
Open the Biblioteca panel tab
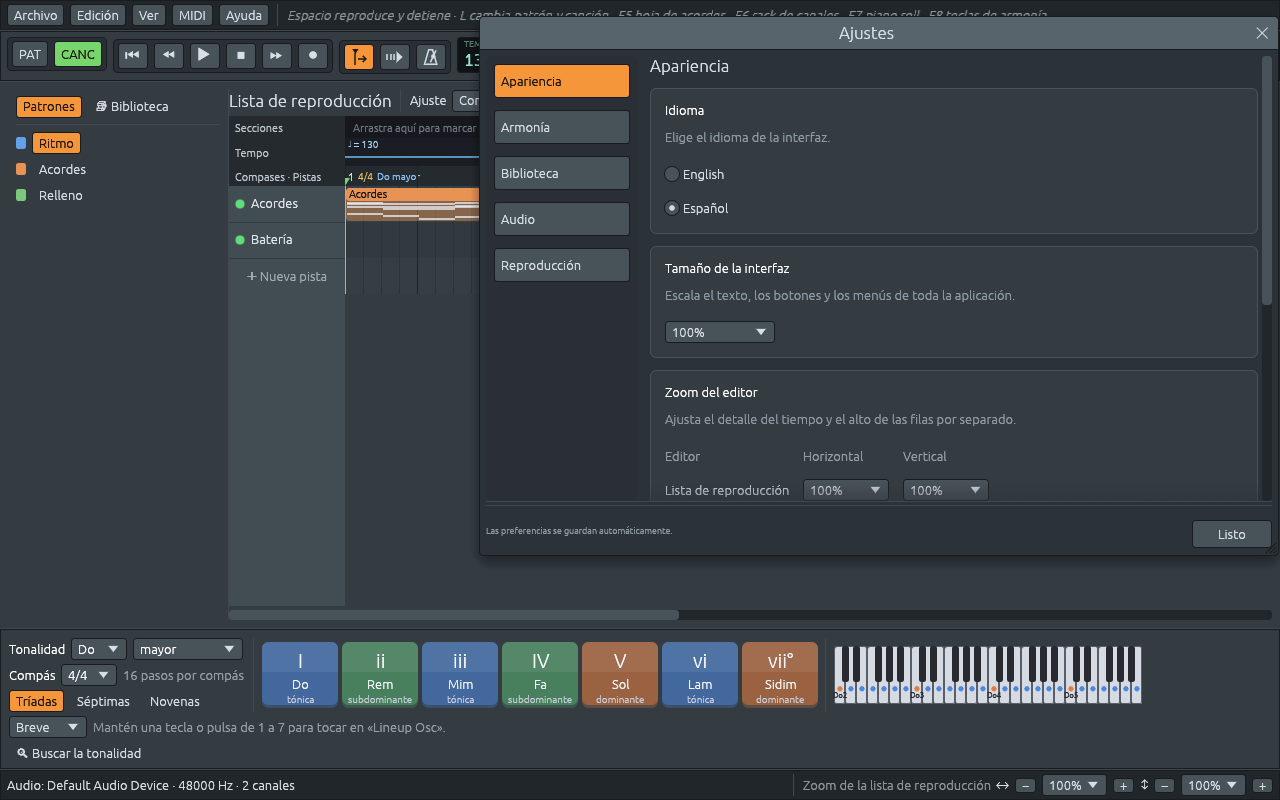[132, 106]
